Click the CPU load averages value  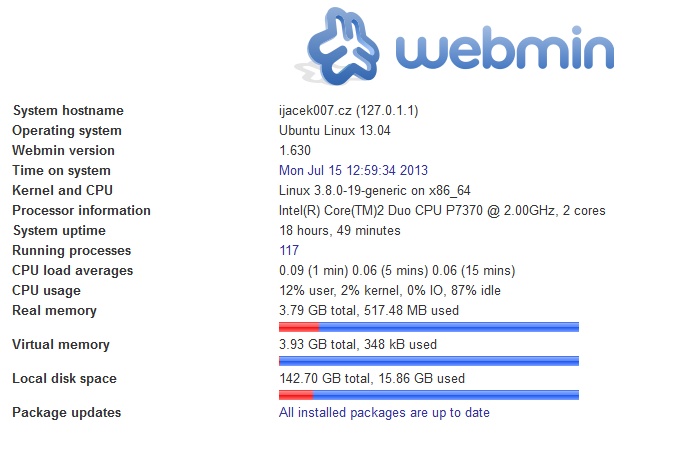(396, 271)
